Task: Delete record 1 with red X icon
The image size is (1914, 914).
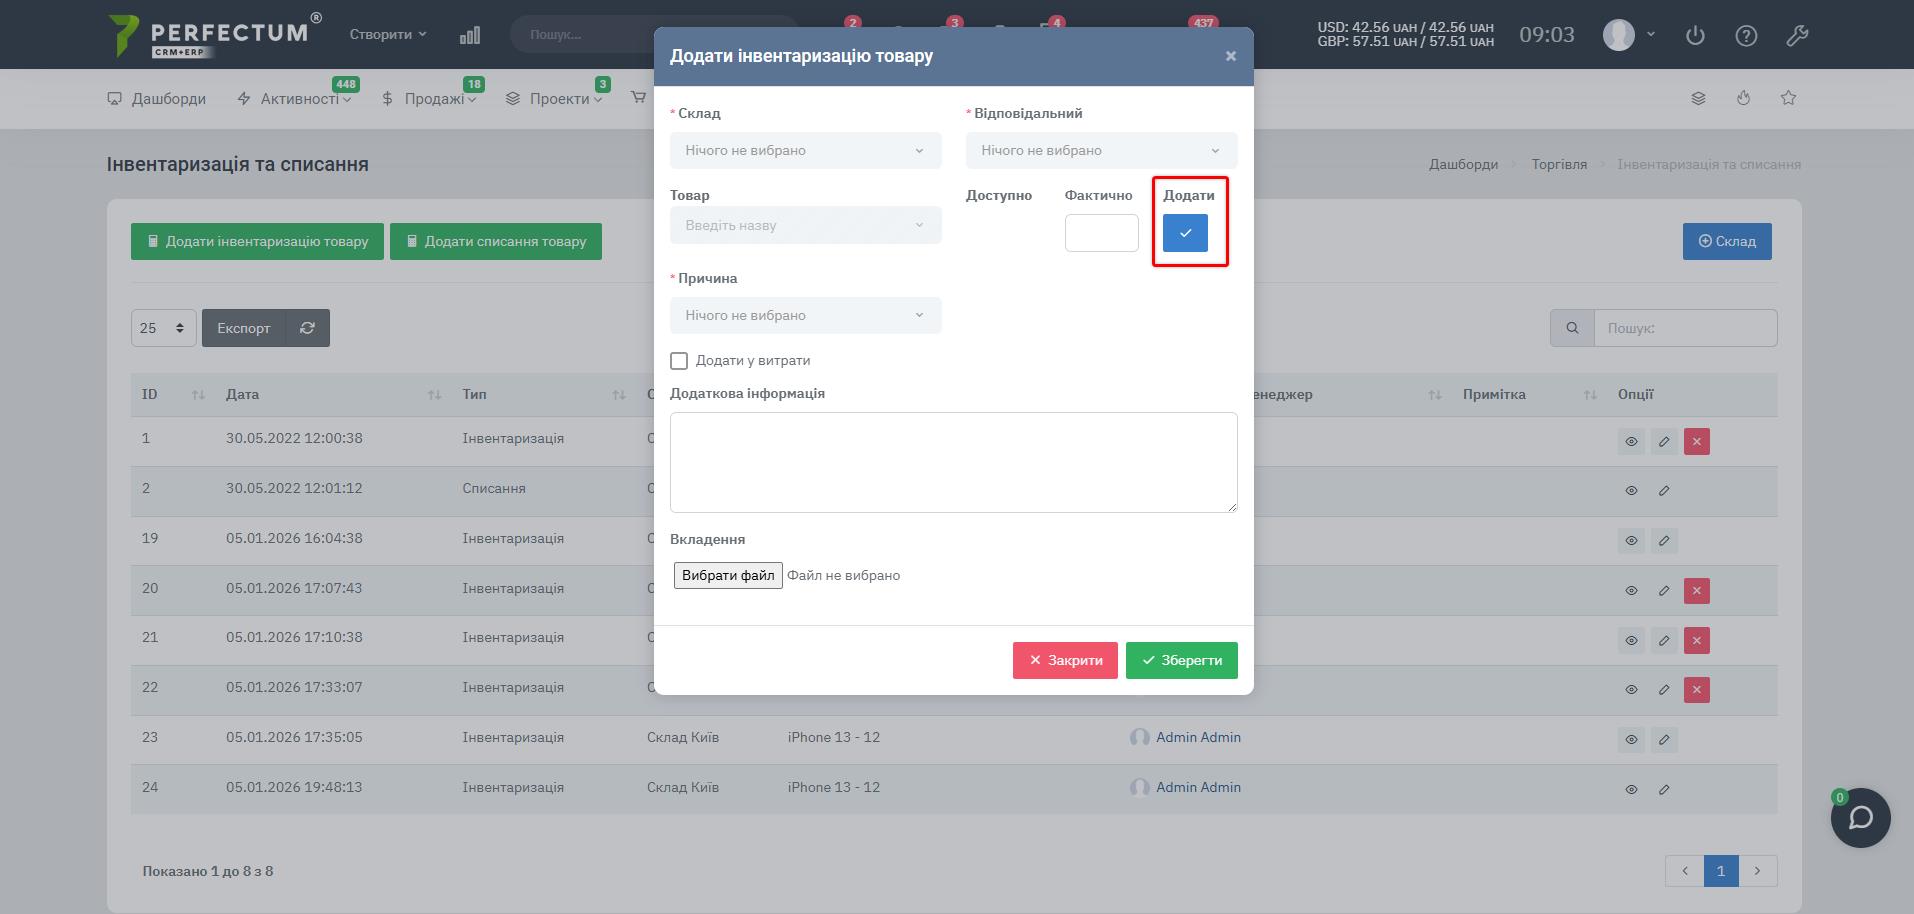Action: point(1696,441)
